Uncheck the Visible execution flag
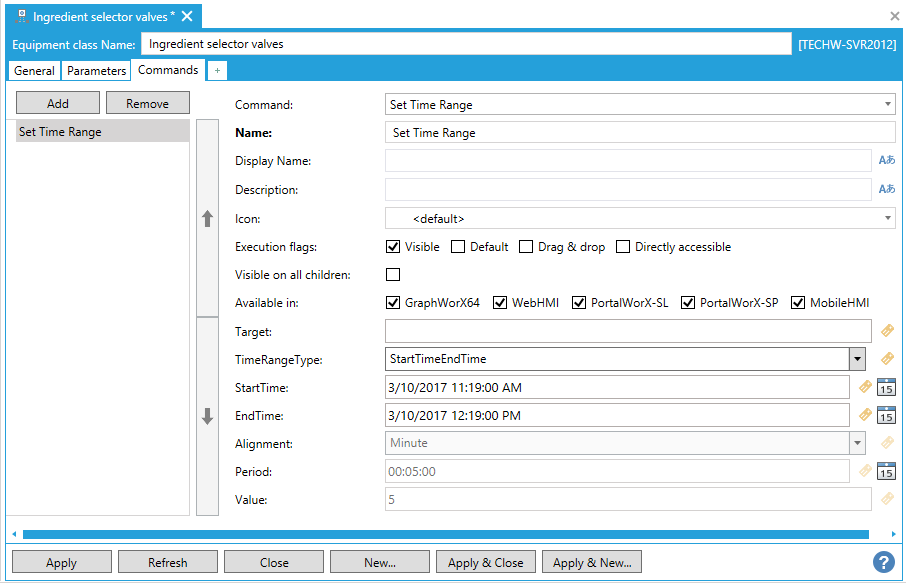Viewport: 906px width, 585px height. coord(393,247)
